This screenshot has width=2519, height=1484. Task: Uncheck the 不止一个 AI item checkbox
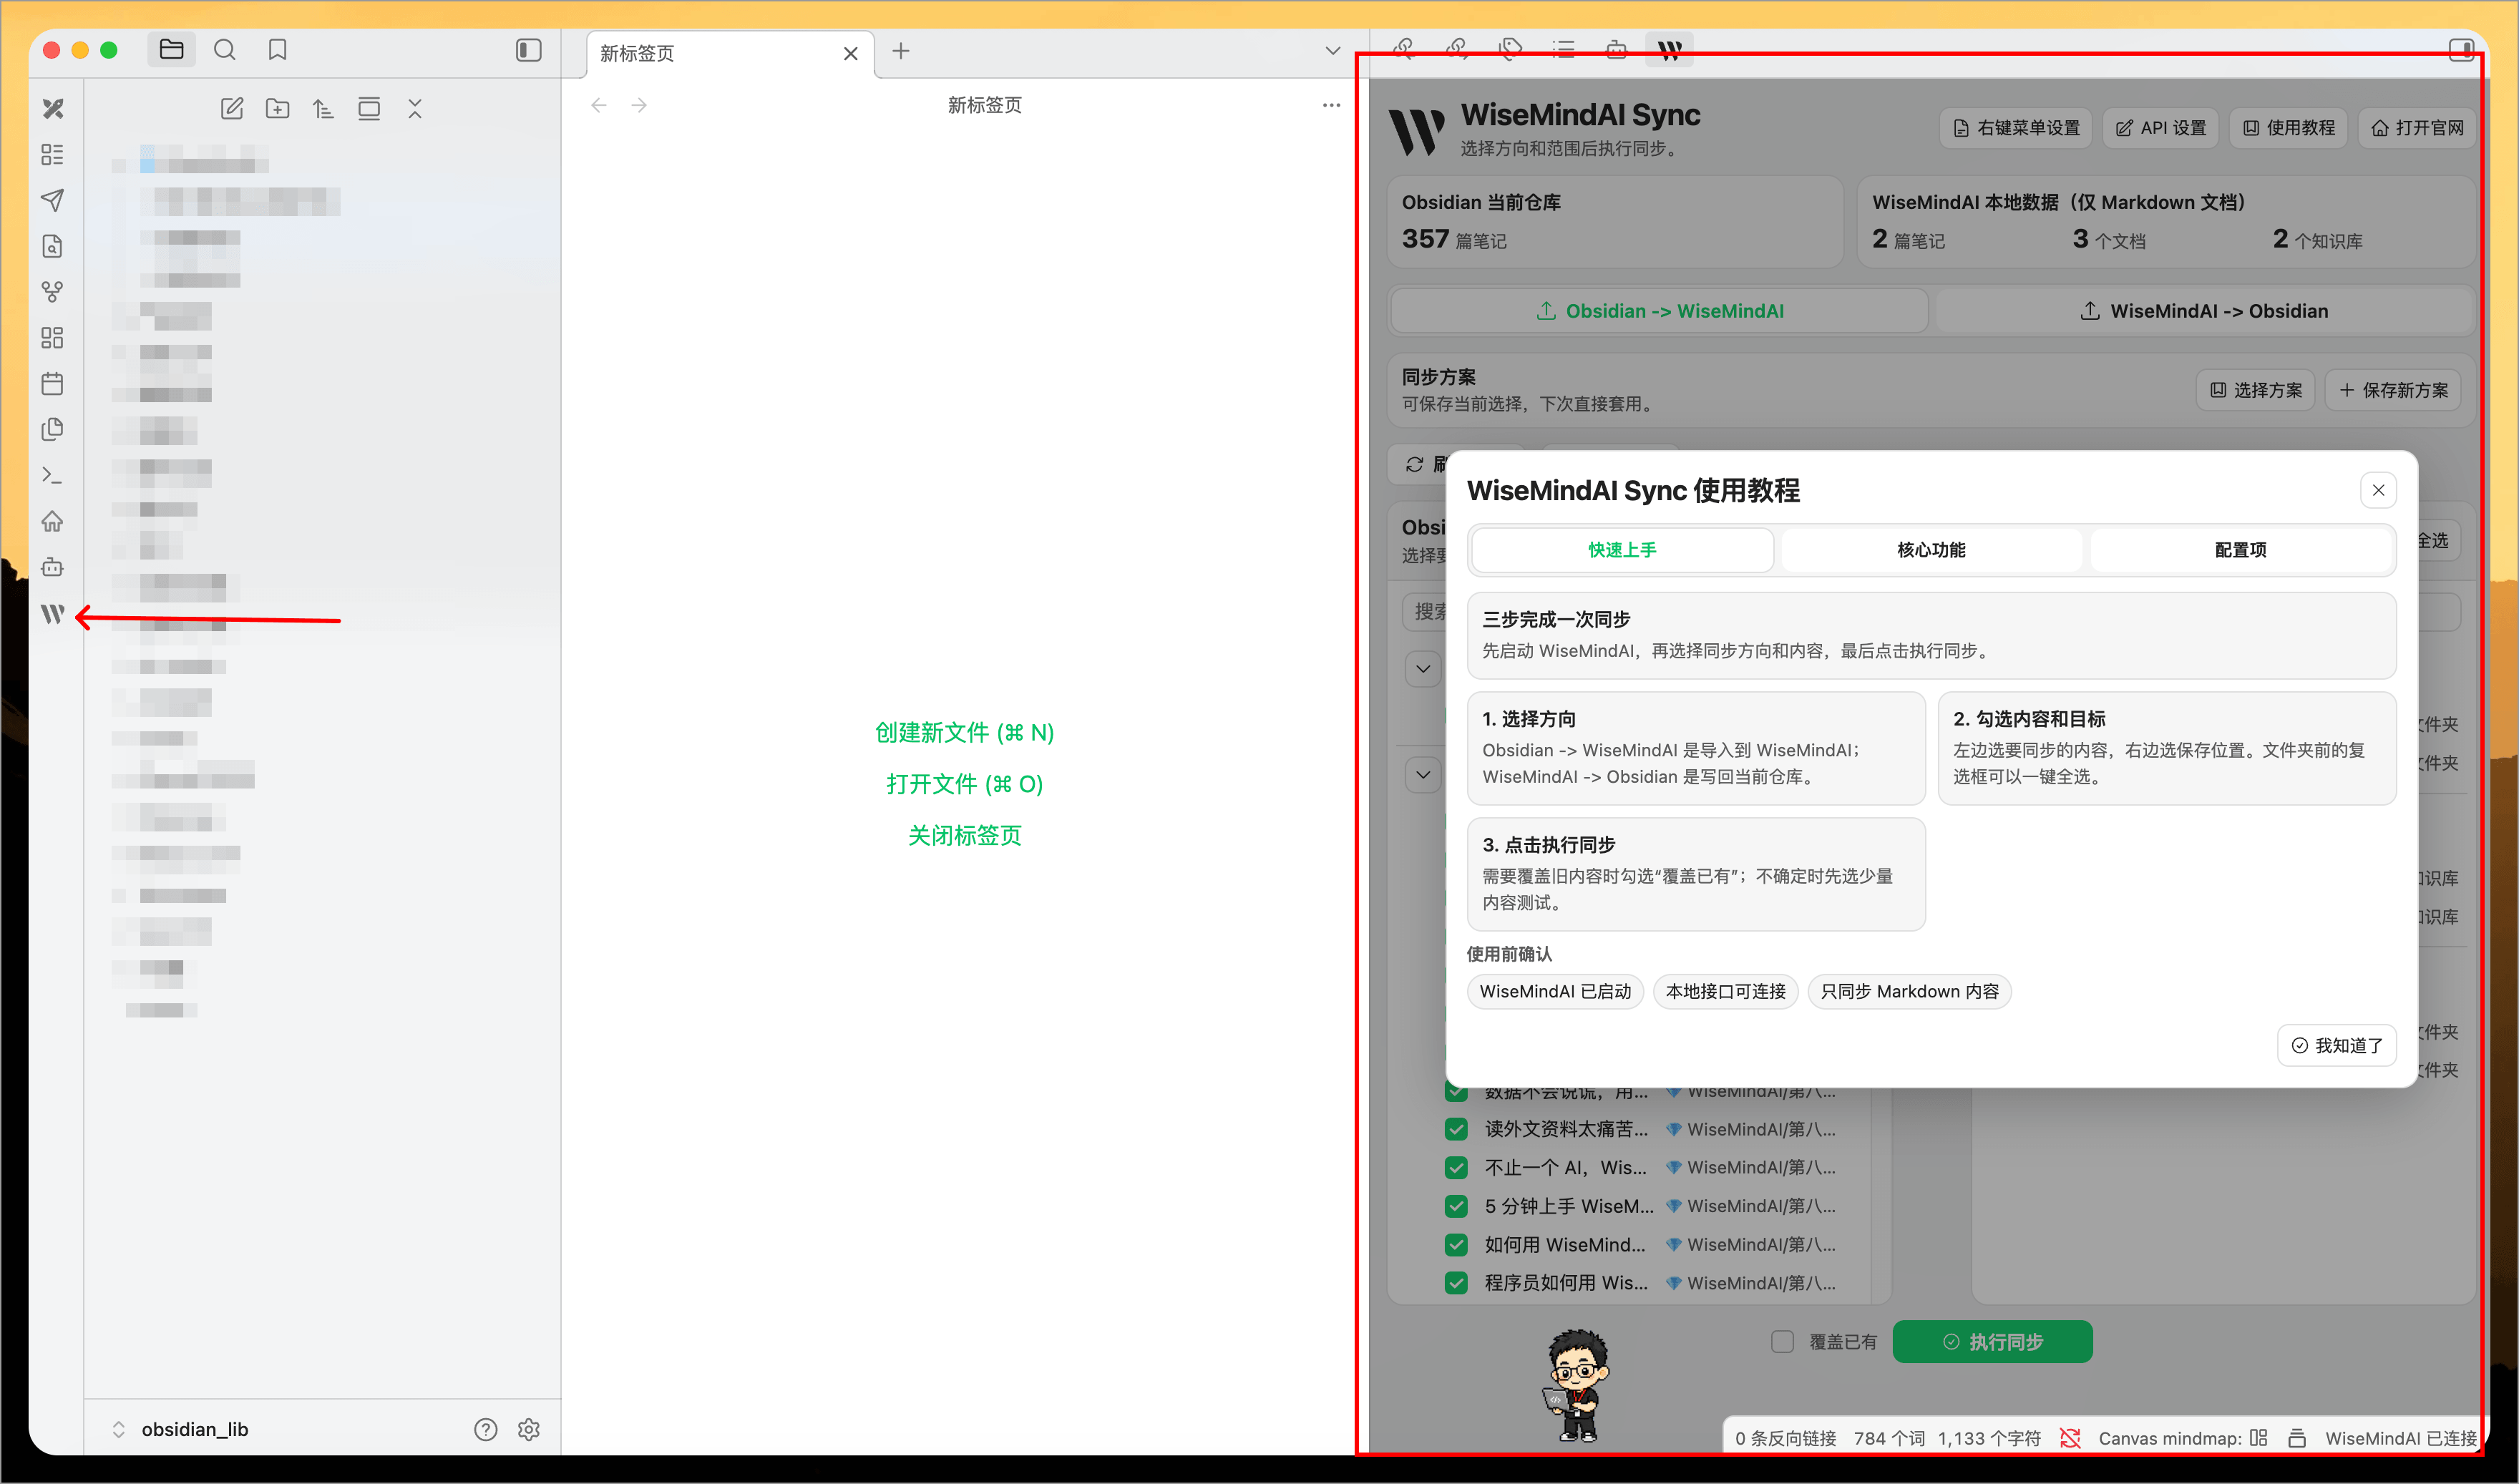pos(1457,1167)
